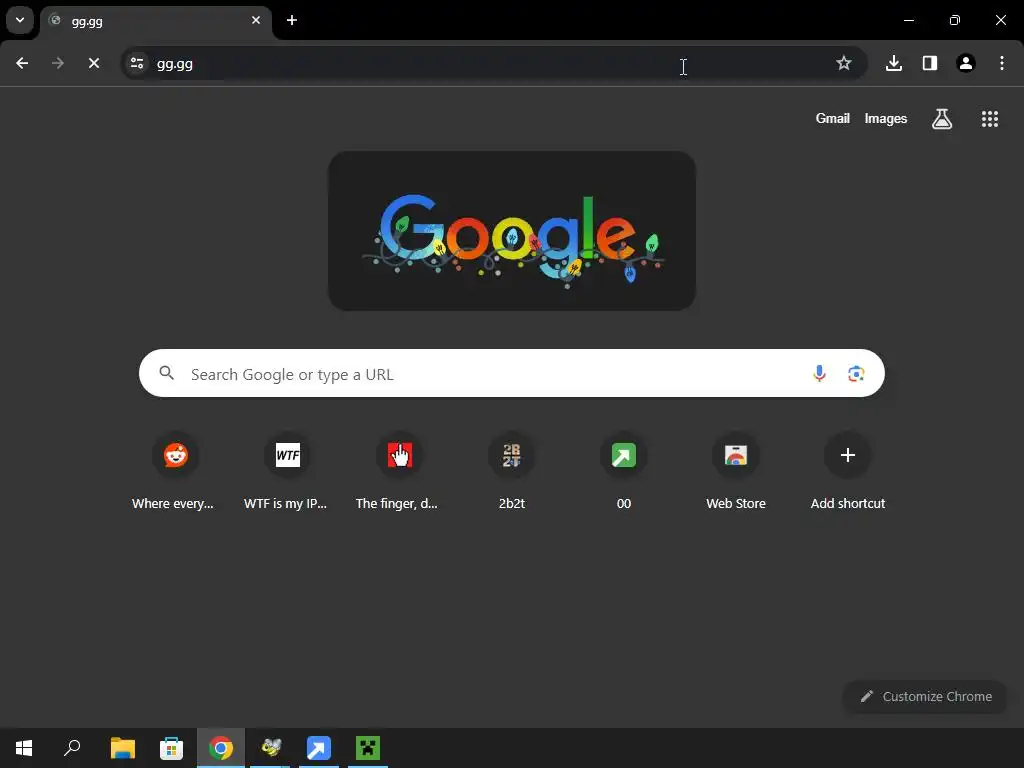Switch to Chrome in the taskbar
Screen dimensions: 1024x768
tap(221, 748)
